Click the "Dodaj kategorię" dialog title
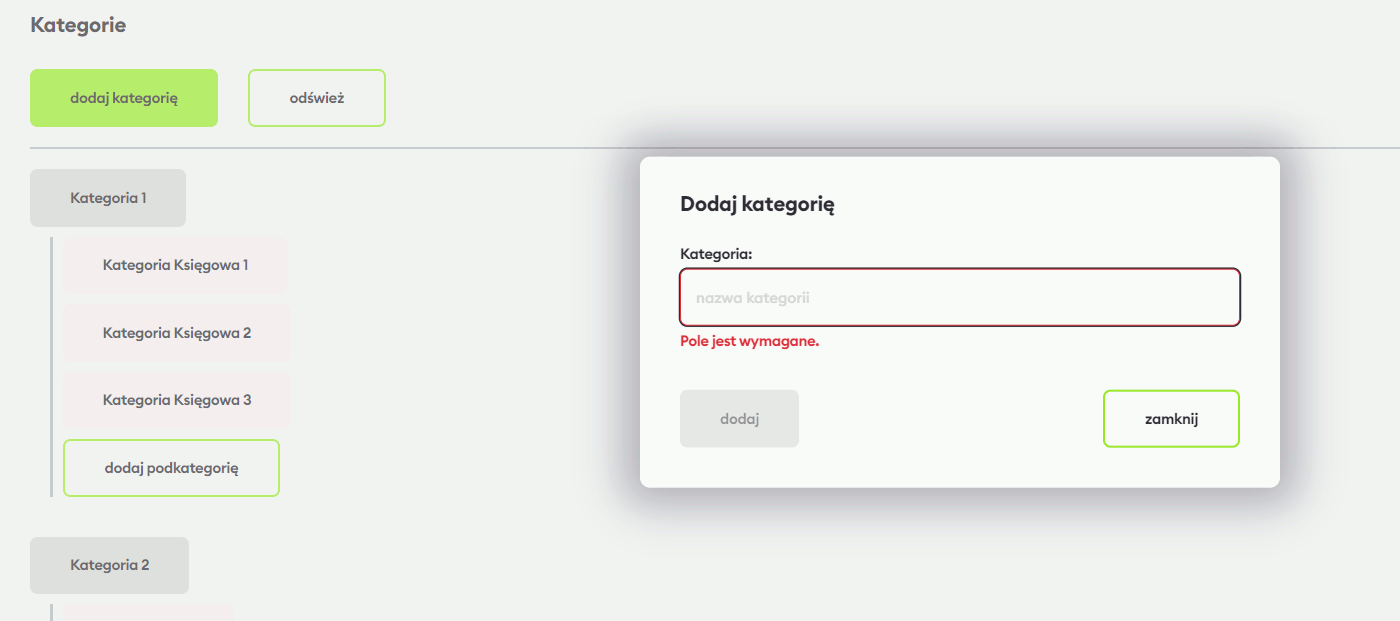 (757, 205)
